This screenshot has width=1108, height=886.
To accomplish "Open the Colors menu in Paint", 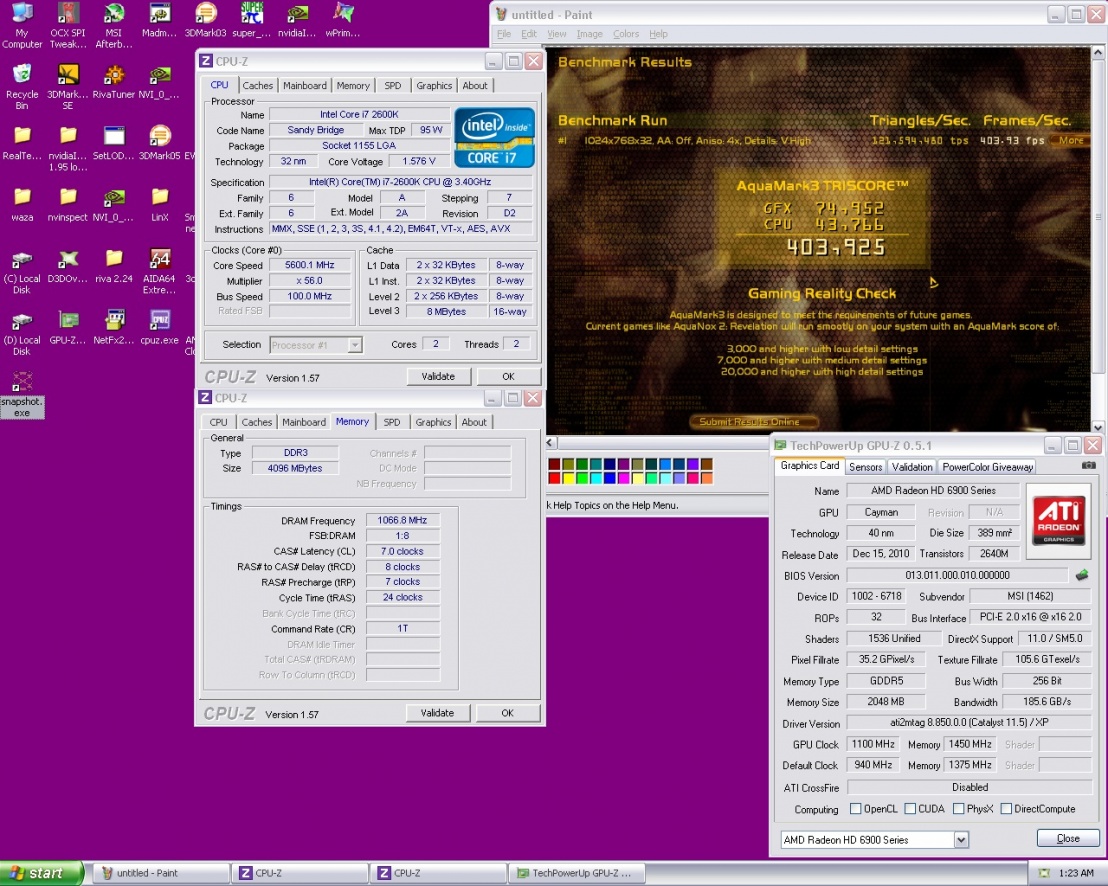I will [x=626, y=34].
